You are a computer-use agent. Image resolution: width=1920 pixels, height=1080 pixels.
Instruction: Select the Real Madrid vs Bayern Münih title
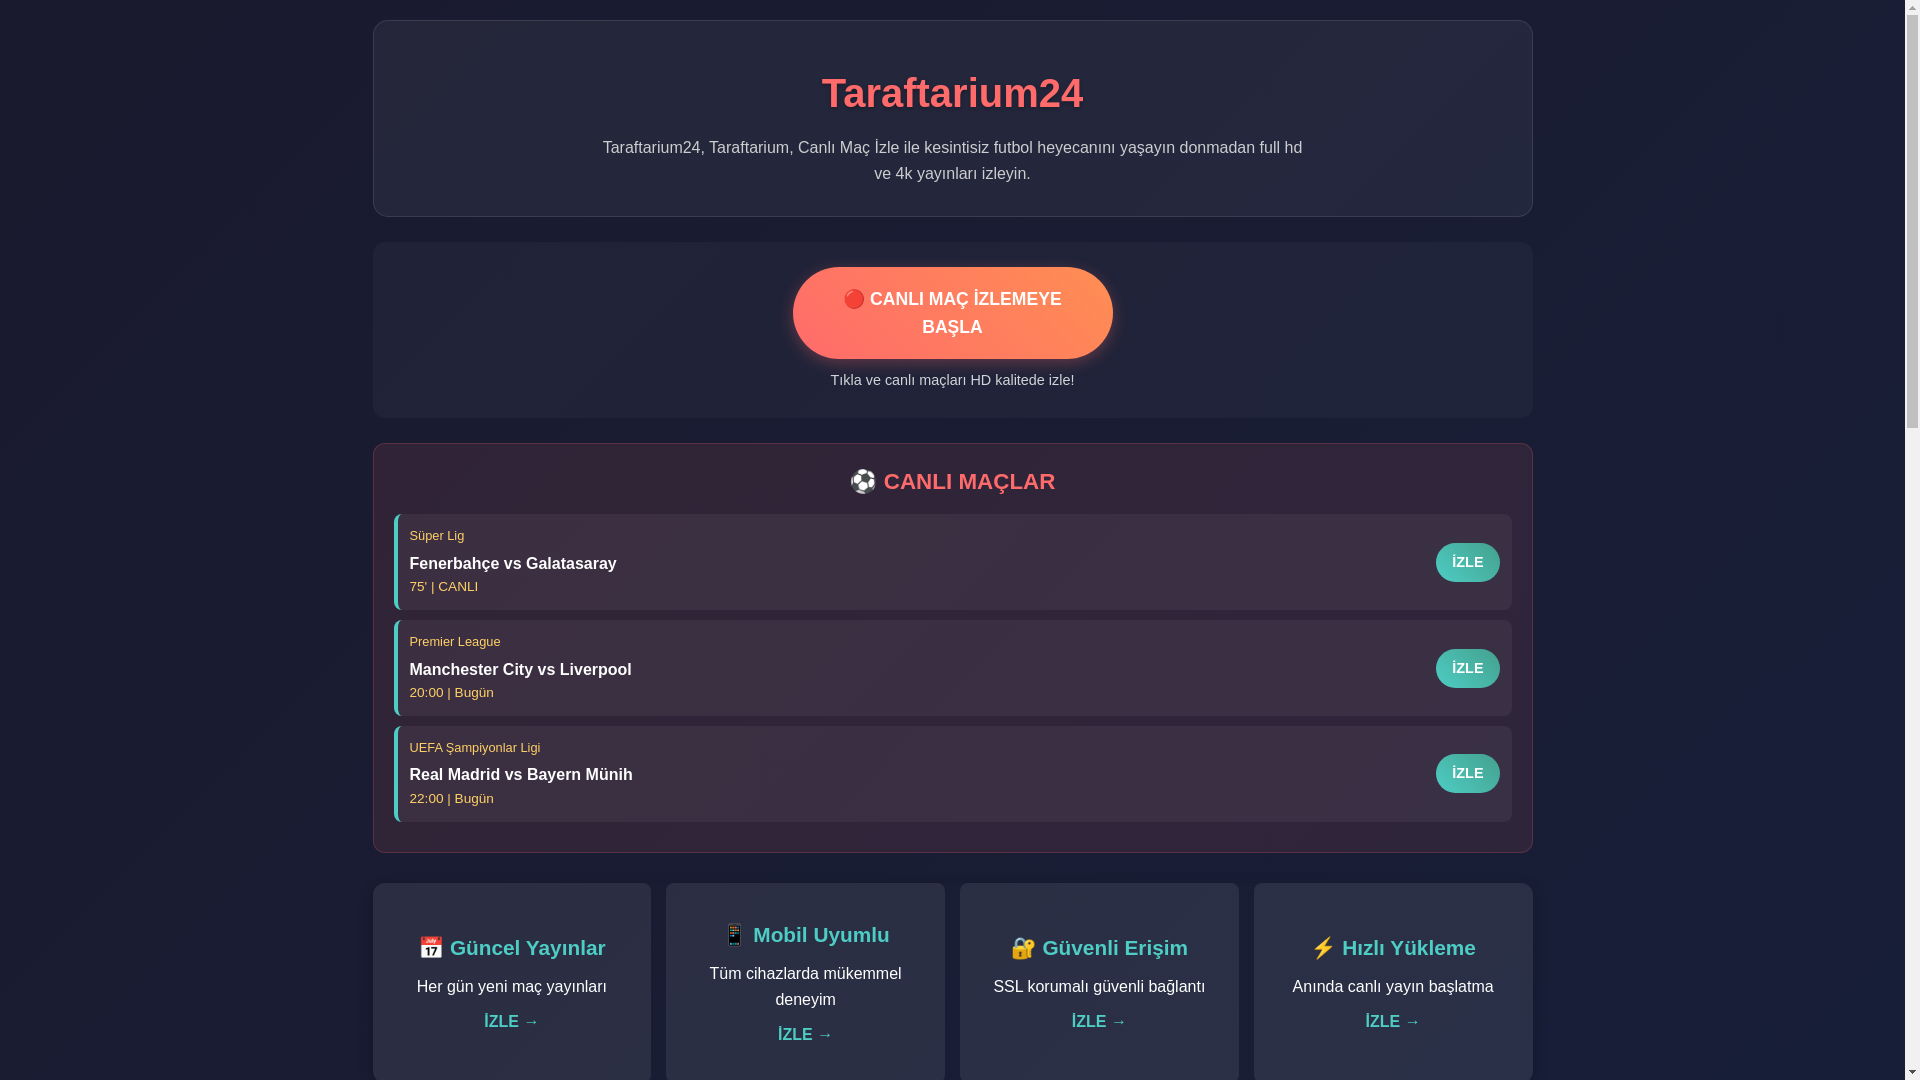point(520,774)
